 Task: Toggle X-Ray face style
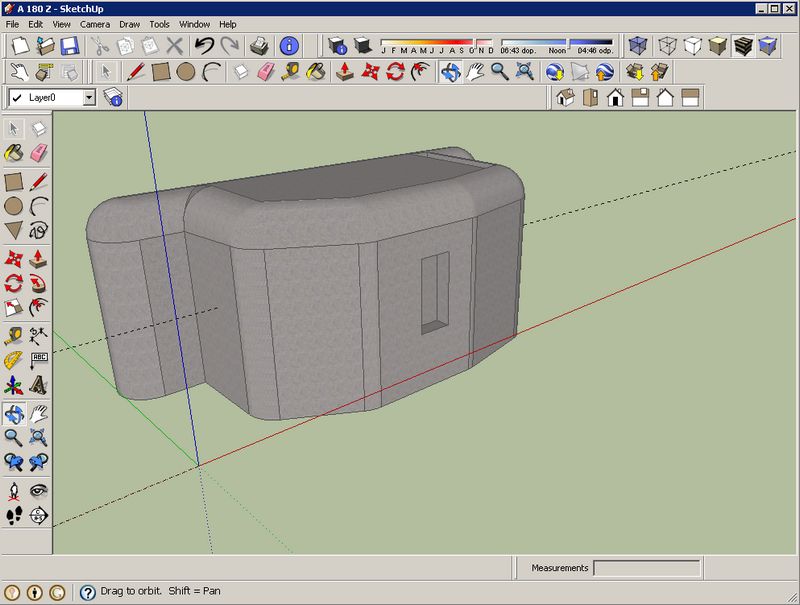point(637,45)
